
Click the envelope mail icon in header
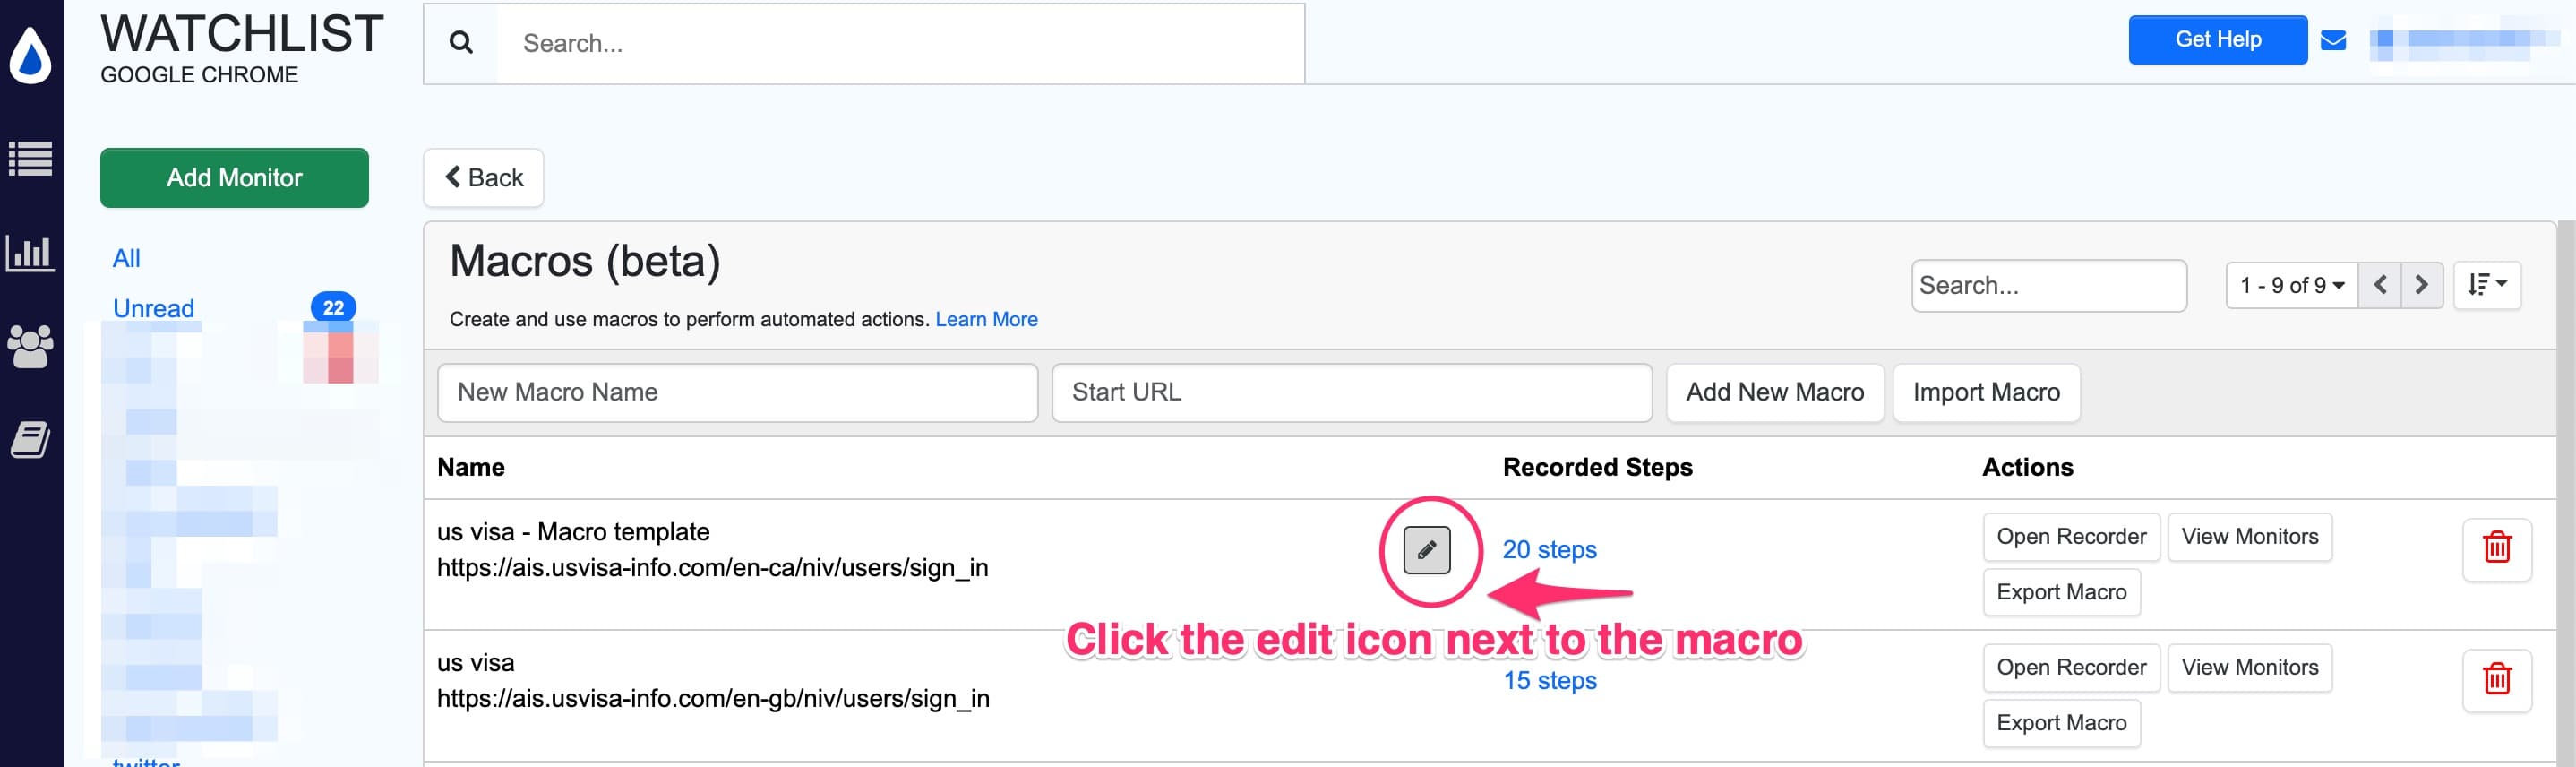(2333, 40)
